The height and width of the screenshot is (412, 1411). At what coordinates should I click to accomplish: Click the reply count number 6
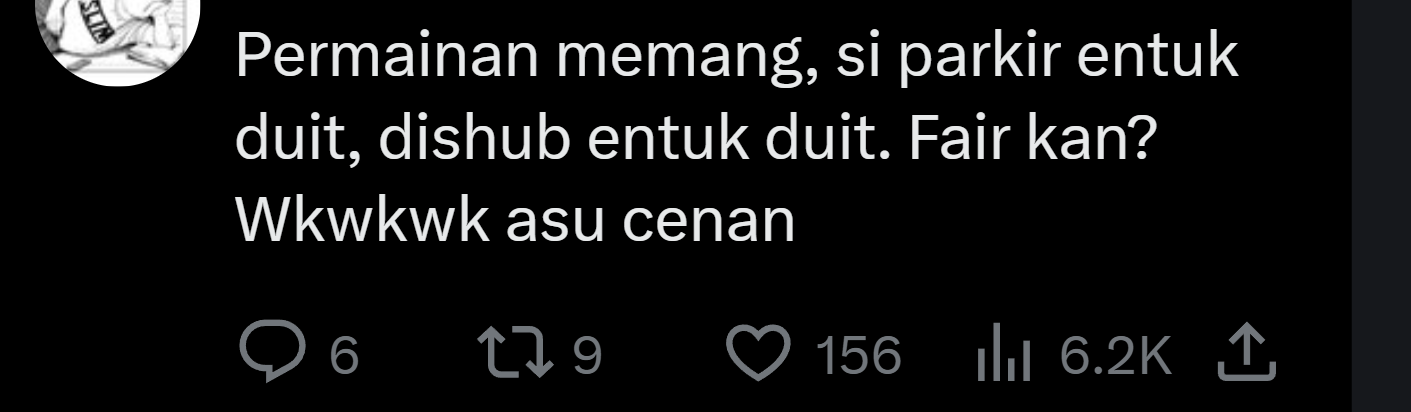[x=343, y=356]
